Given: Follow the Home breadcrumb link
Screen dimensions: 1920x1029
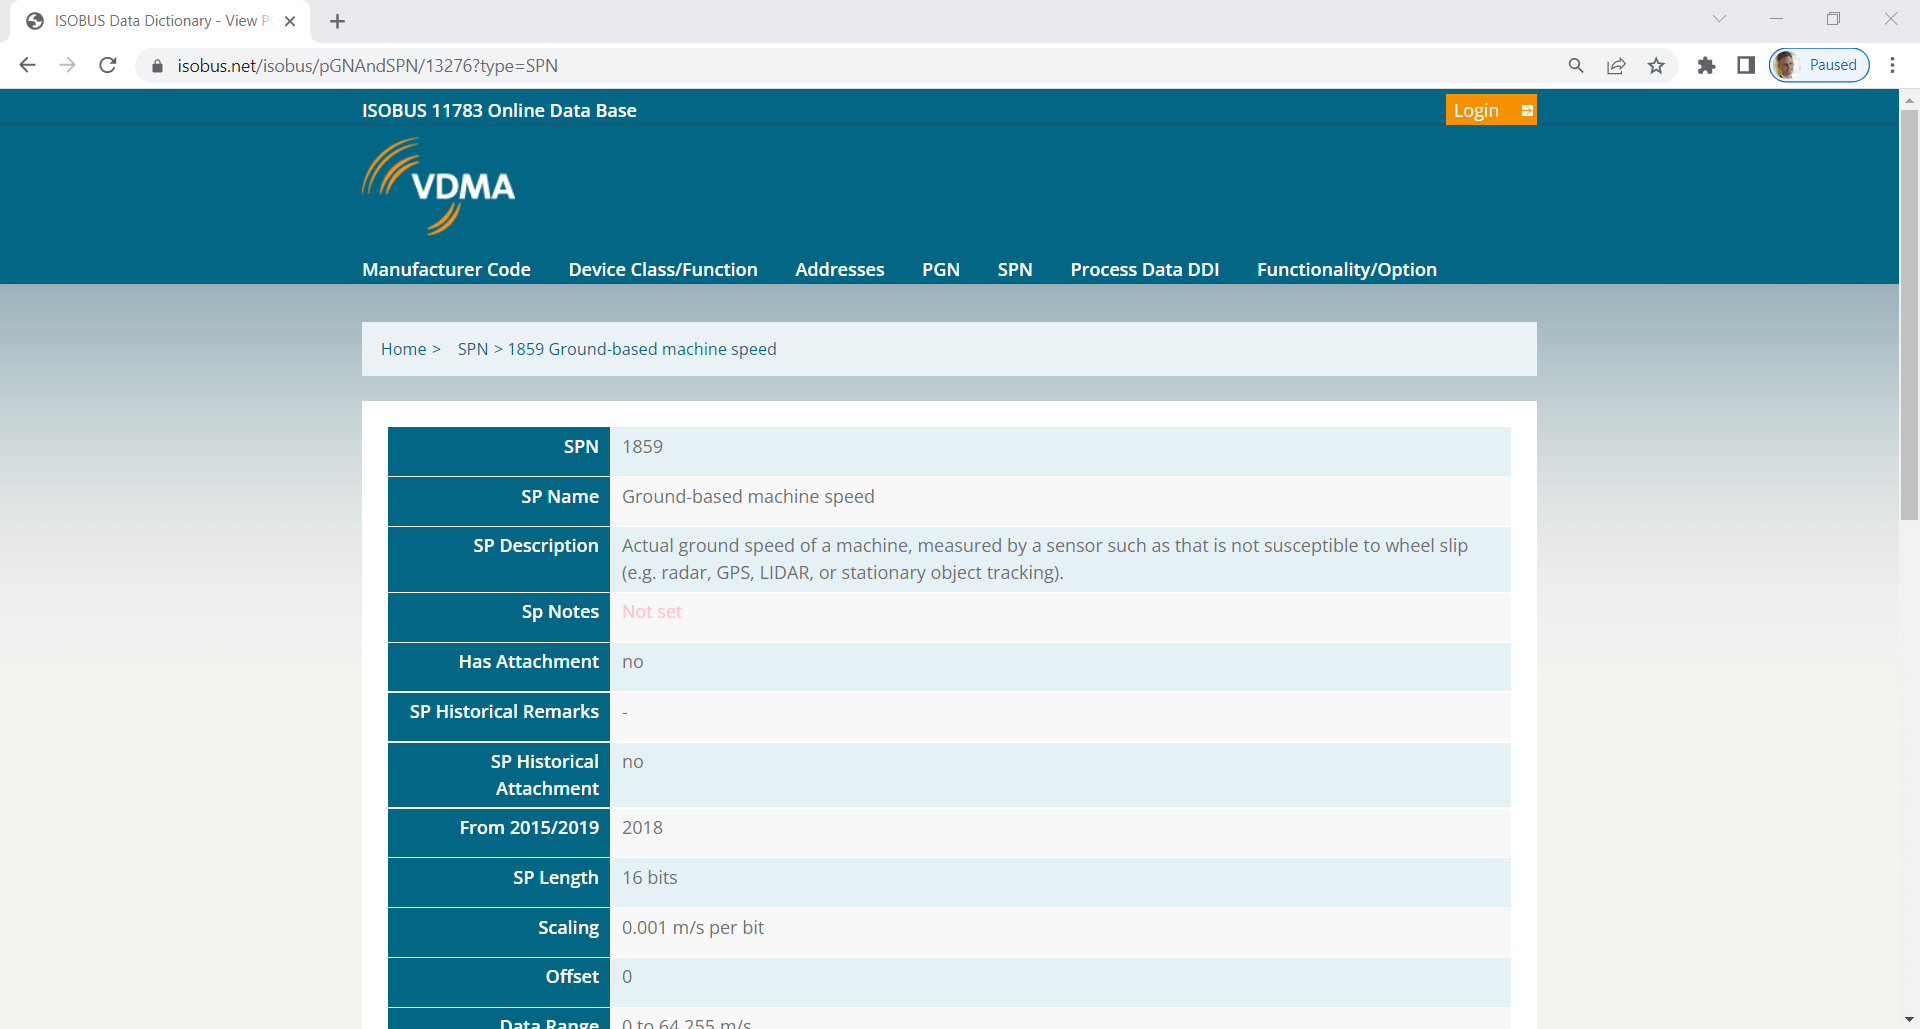Looking at the screenshot, I should tap(403, 349).
